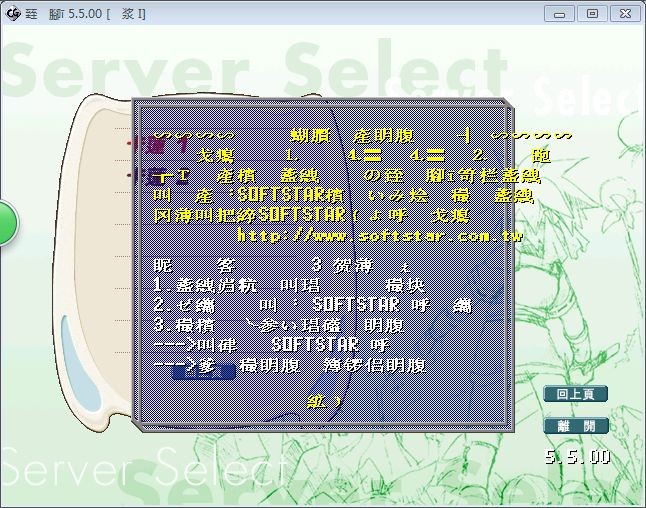The height and width of the screenshot is (508, 646).
Task: Click the green round button at left edge
Action: coord(8,223)
